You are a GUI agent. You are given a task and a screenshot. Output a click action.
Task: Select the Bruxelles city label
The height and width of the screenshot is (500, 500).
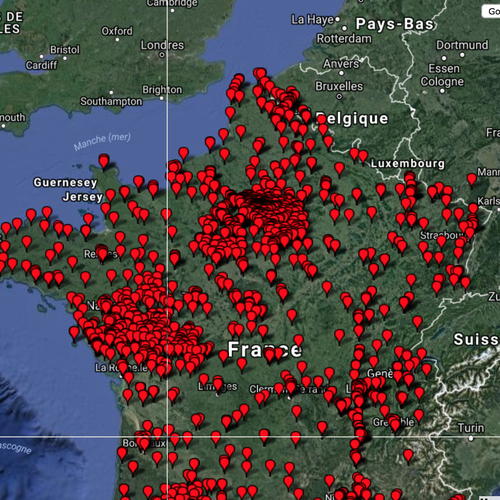coord(339,86)
